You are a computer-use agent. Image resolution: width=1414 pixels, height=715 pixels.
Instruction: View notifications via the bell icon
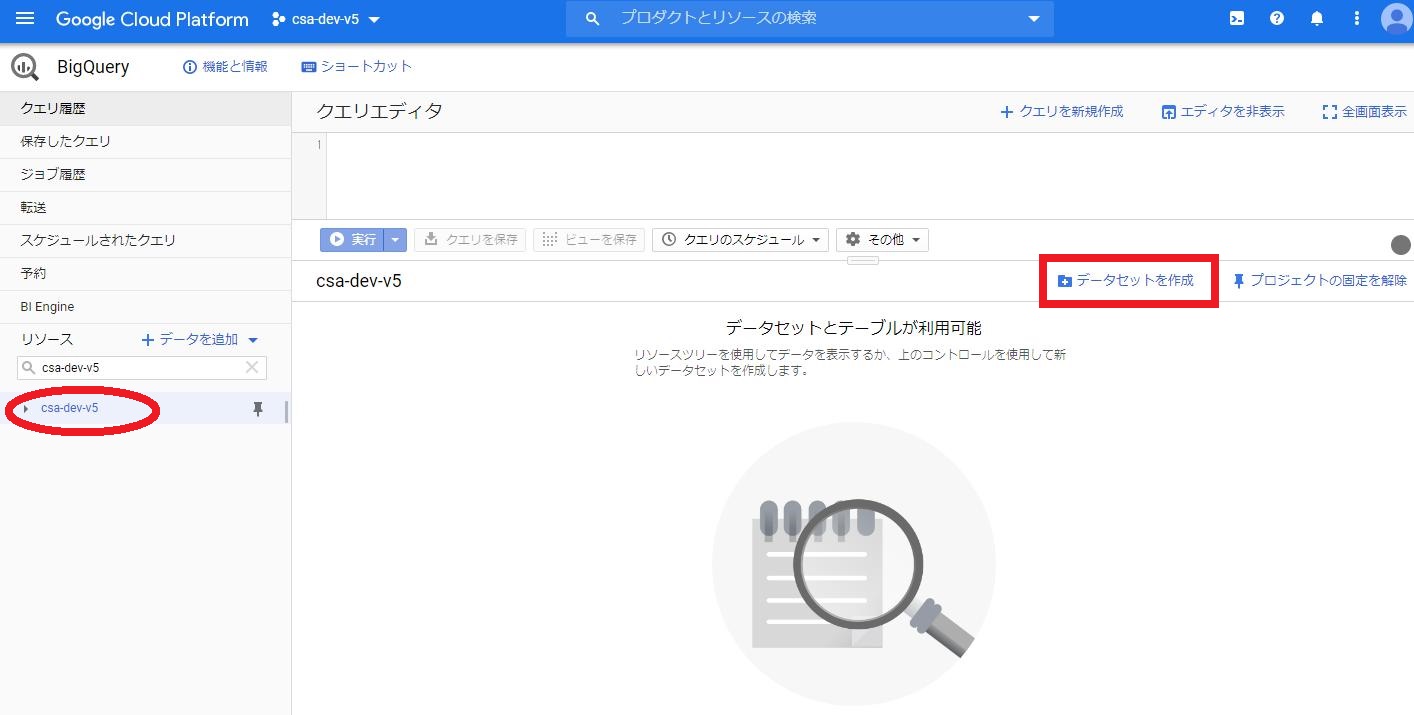[1317, 18]
